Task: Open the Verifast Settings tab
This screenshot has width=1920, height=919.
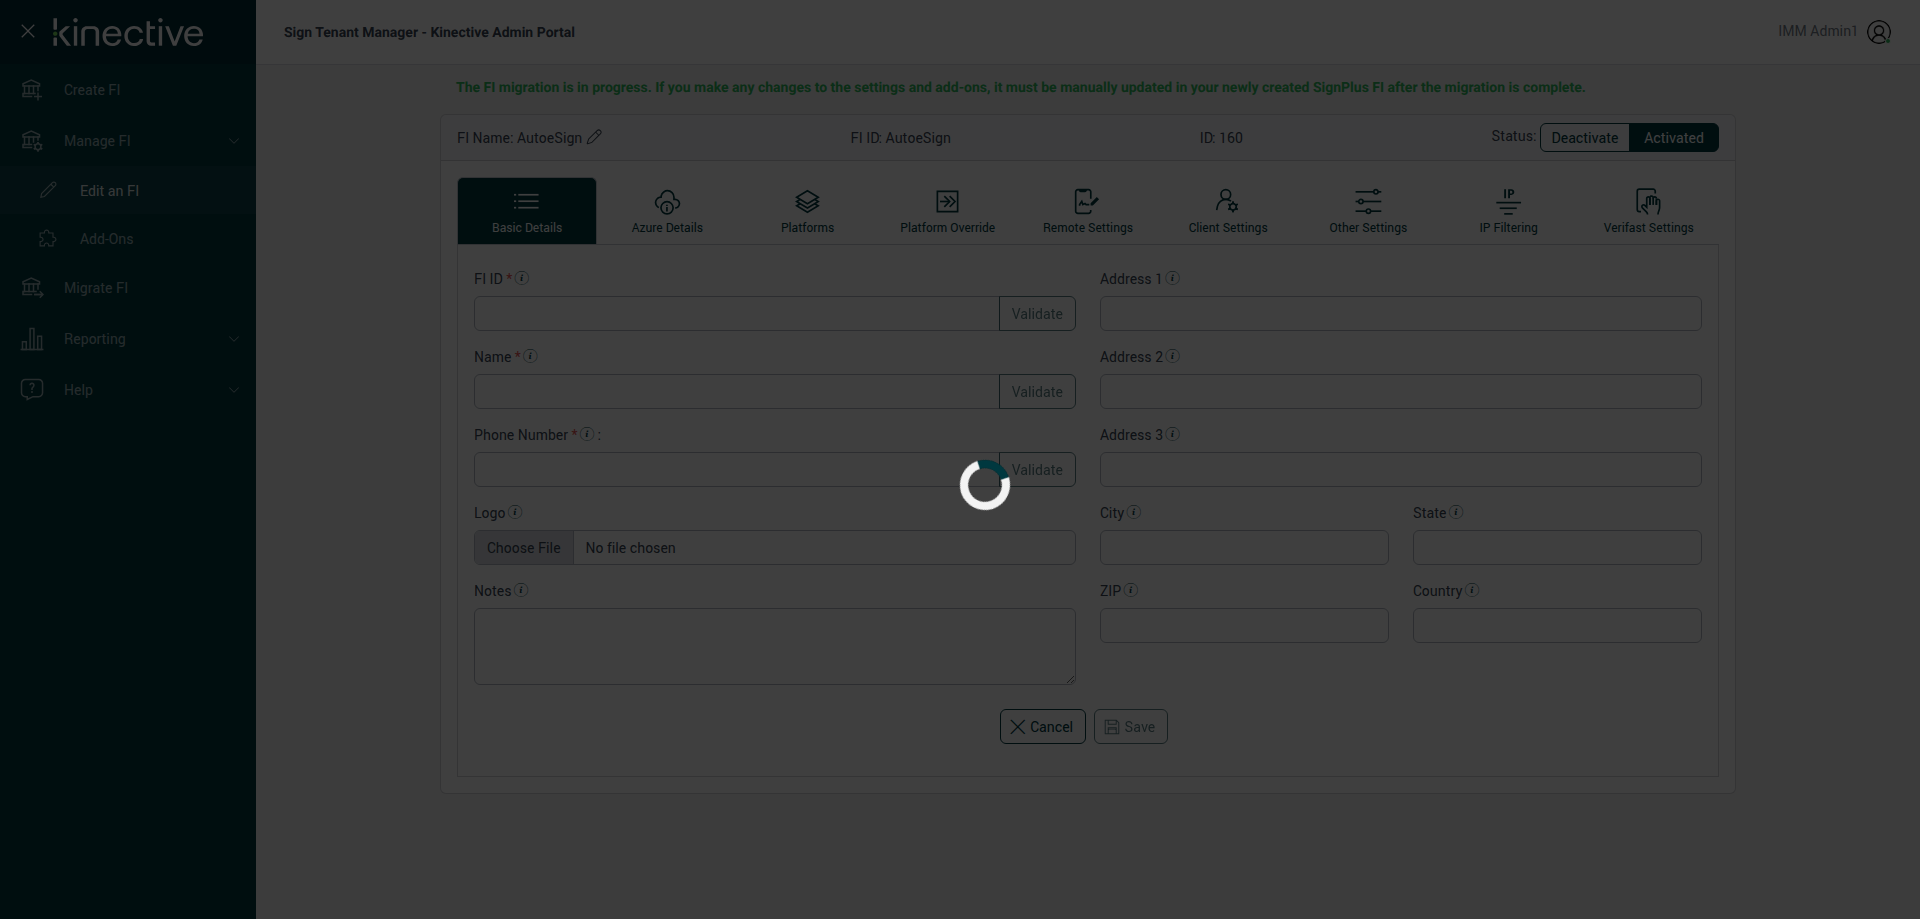Action: pos(1648,211)
